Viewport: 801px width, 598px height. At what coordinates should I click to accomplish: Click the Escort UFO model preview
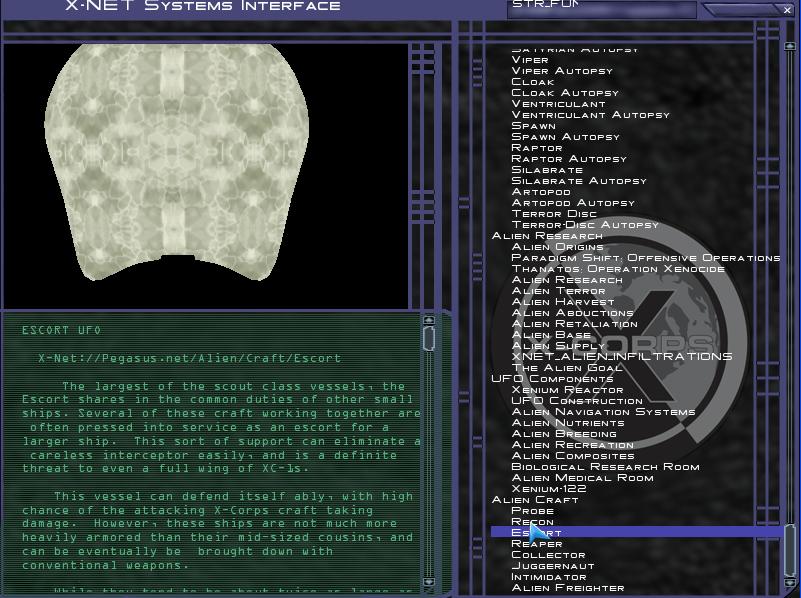coord(177,162)
